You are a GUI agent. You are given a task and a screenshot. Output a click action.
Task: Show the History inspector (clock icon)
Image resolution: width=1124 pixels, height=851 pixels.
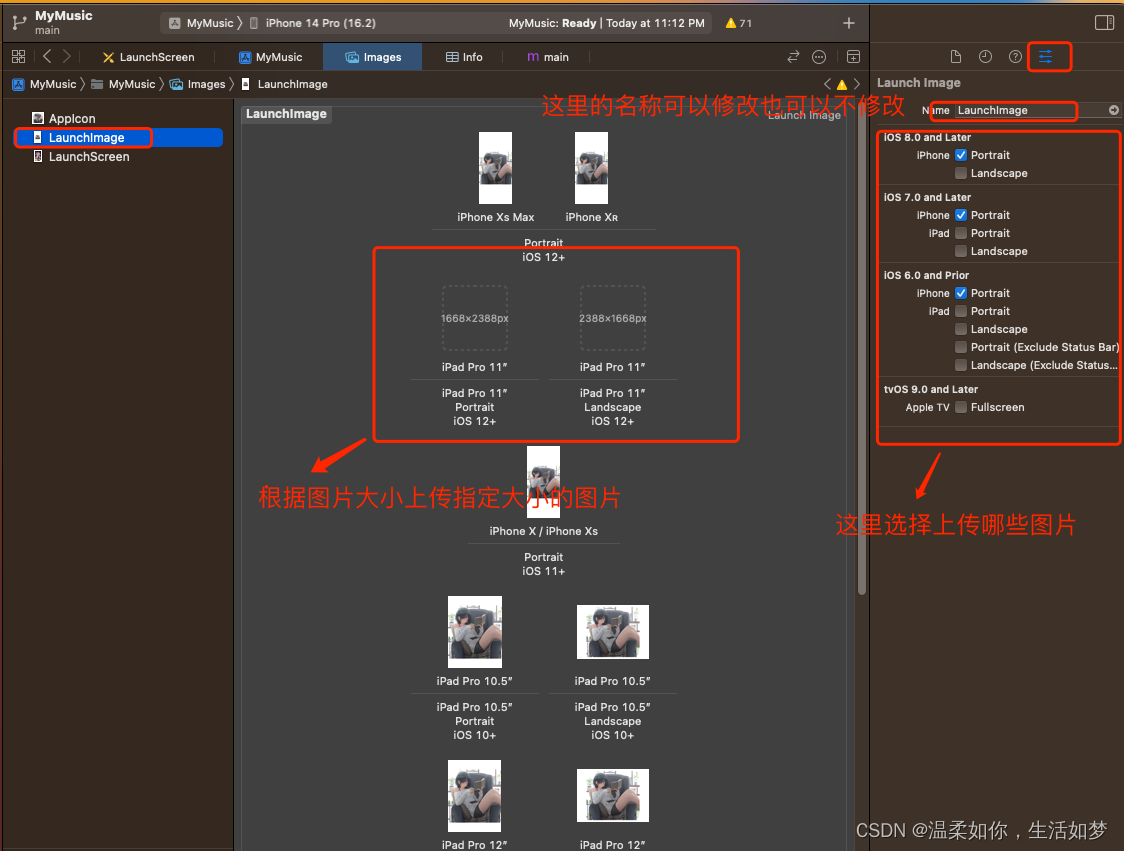tap(985, 57)
